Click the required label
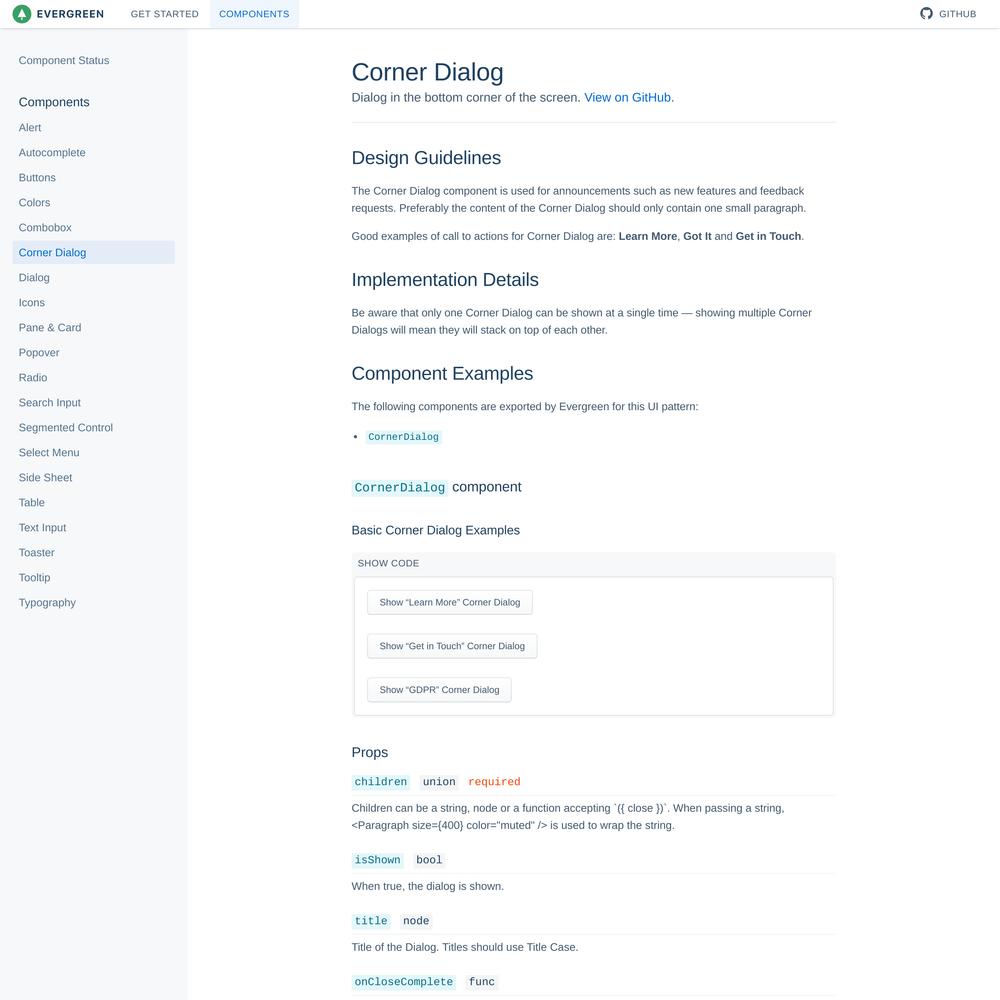The width and height of the screenshot is (1000, 1000). [494, 782]
